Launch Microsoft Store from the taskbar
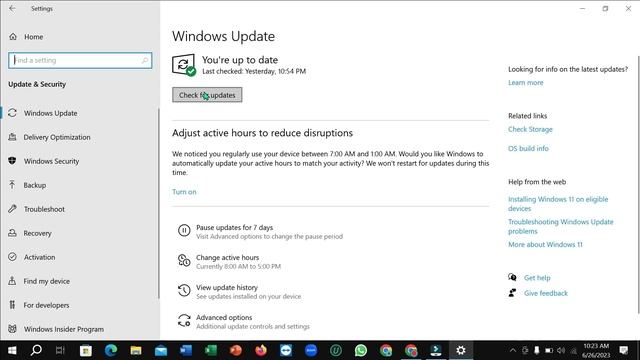The height and width of the screenshot is (360, 640). pyautogui.click(x=86, y=350)
